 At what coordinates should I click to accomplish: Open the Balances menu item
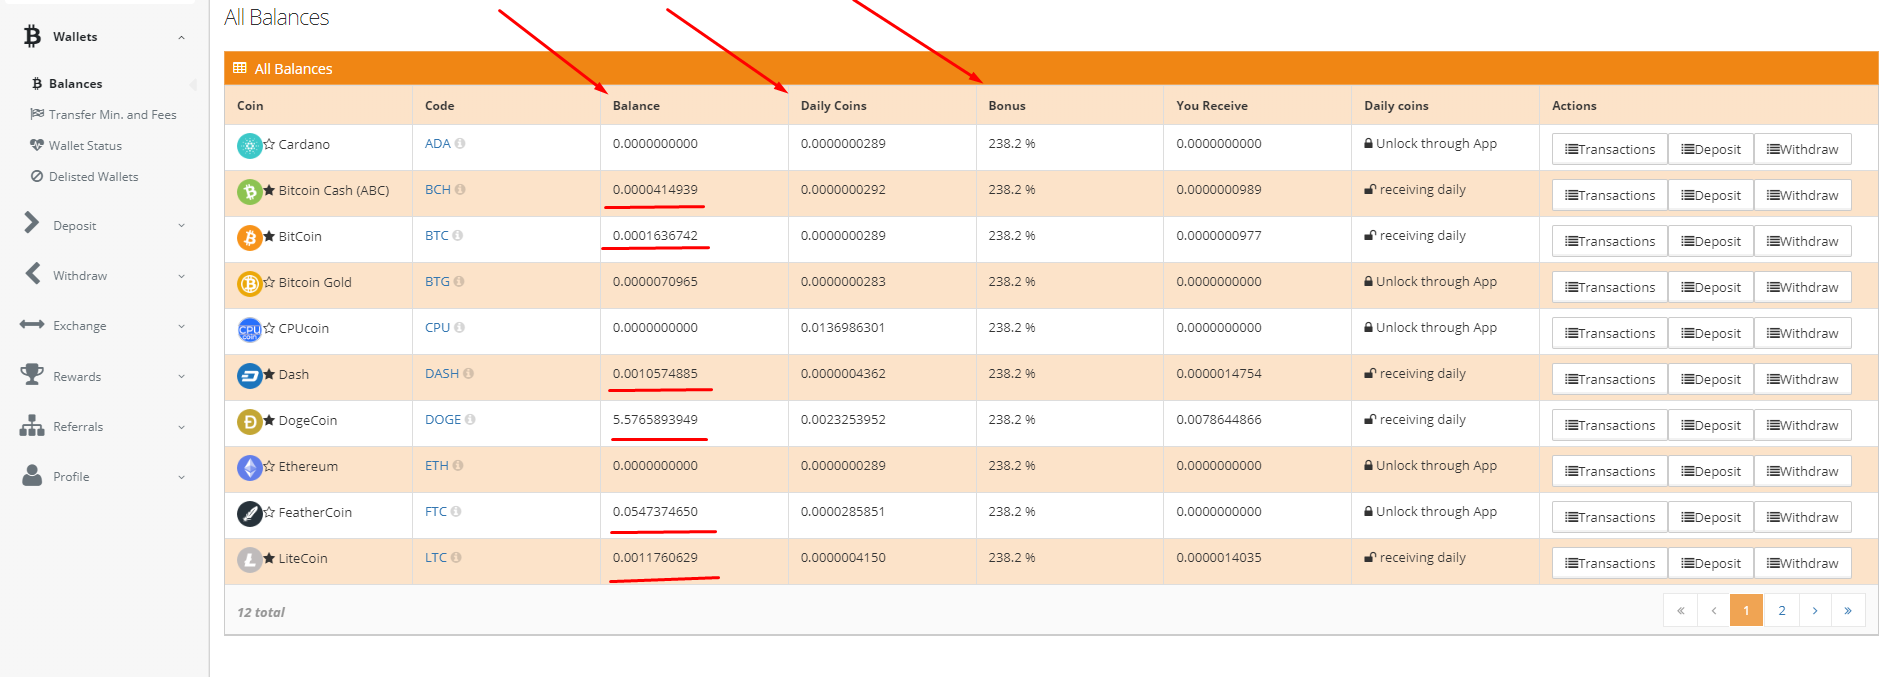coord(67,84)
